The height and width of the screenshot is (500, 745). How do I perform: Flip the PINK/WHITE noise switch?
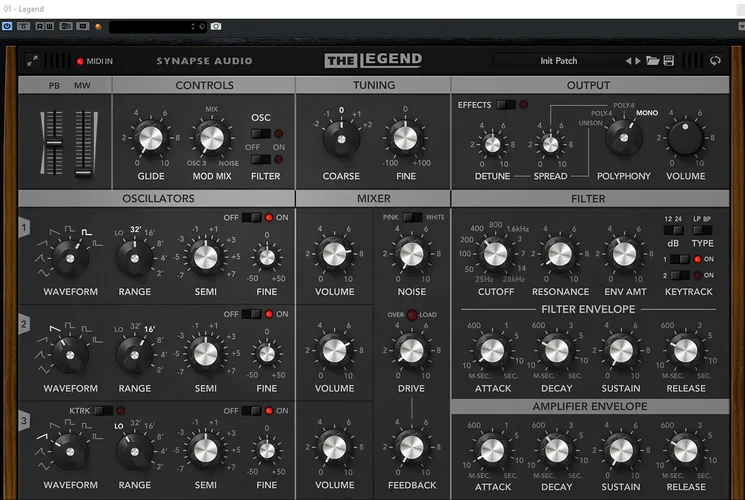[412, 217]
